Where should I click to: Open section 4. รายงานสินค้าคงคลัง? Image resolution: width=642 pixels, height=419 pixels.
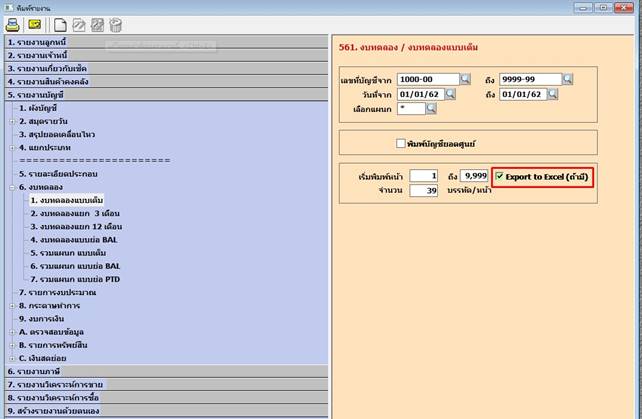[166, 82]
